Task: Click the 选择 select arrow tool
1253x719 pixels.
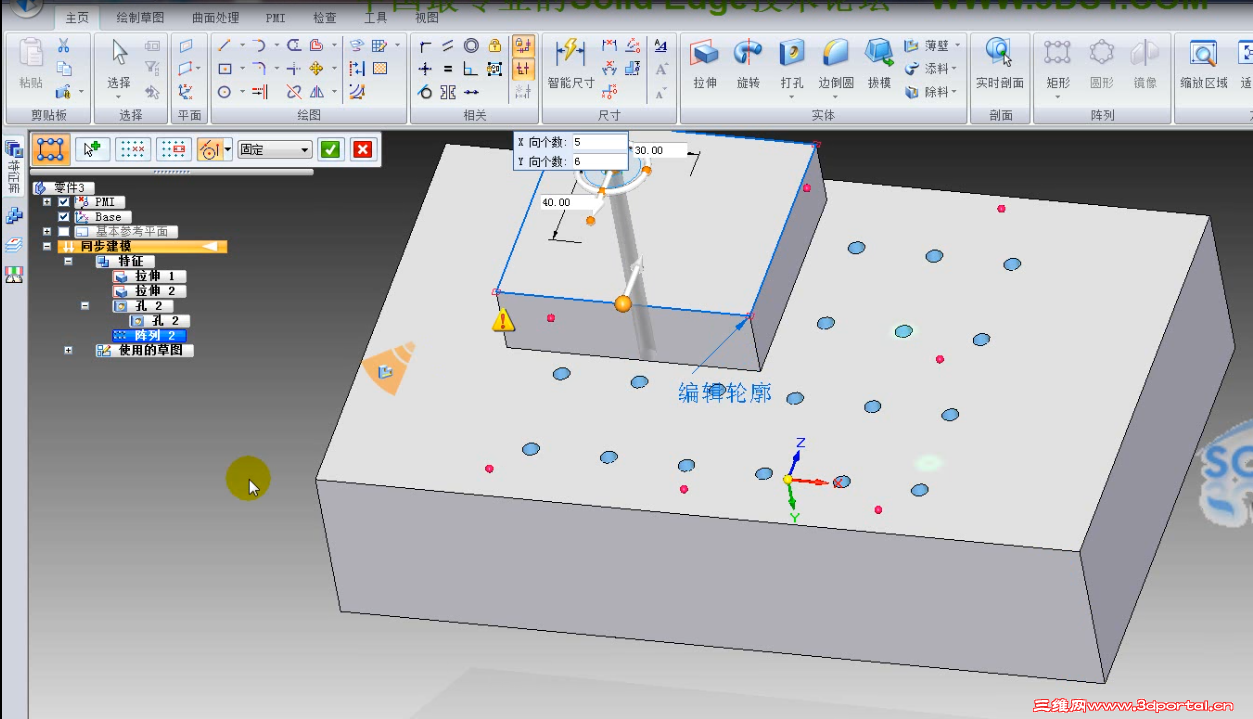Action: tap(119, 64)
